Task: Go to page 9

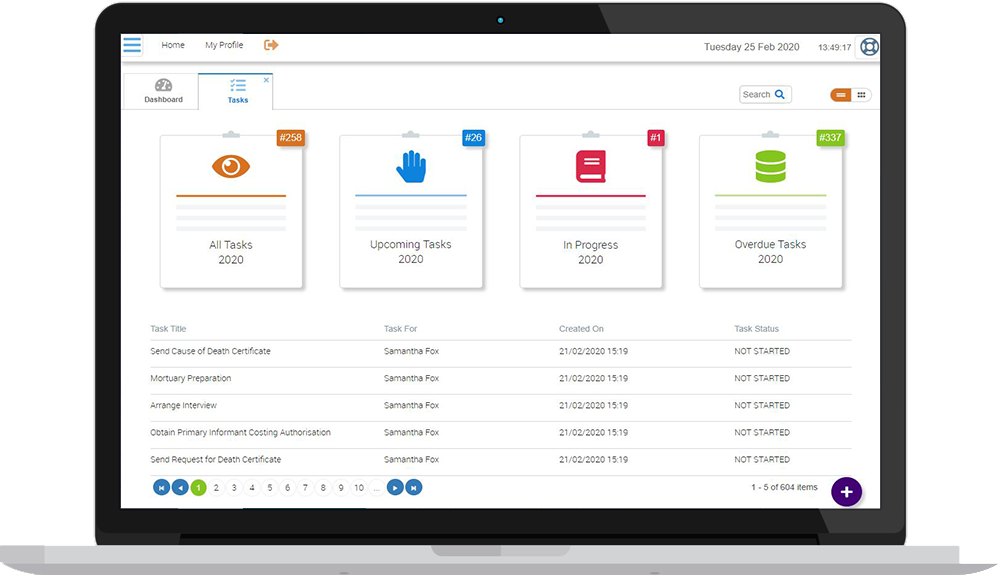Action: pos(341,488)
